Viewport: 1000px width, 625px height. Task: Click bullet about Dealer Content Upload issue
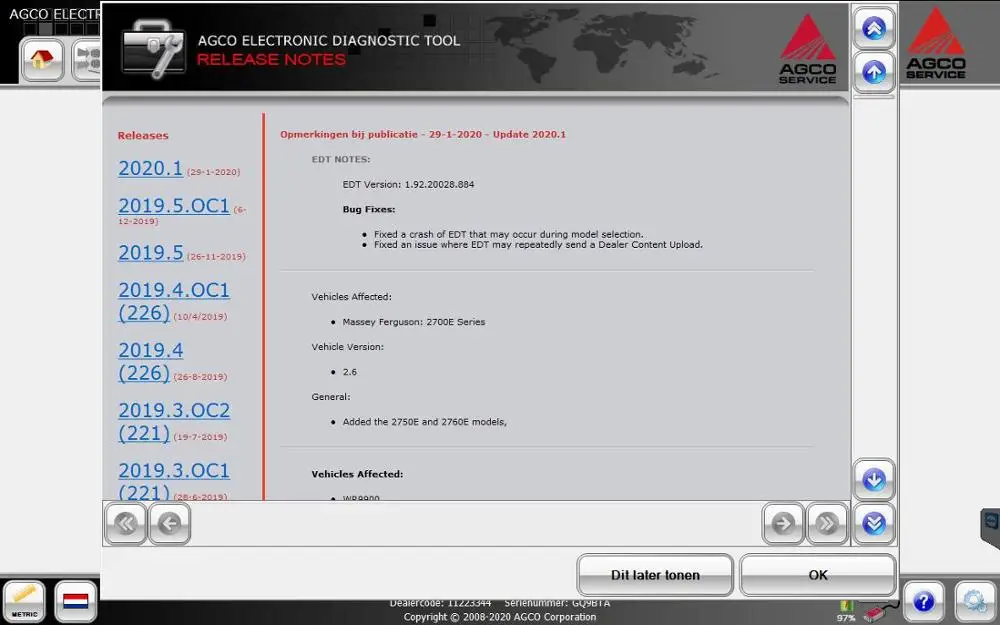pyautogui.click(x=538, y=244)
